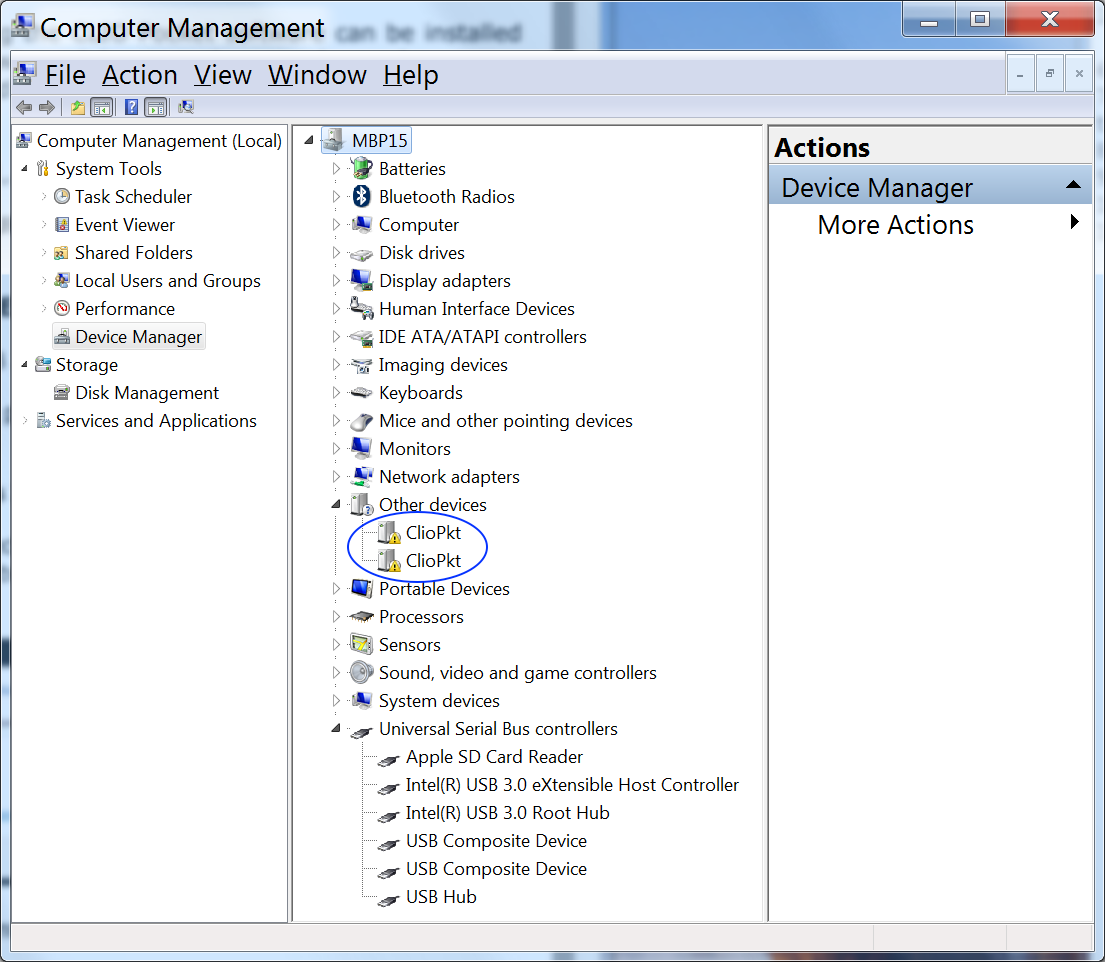The width and height of the screenshot is (1105, 962).
Task: Click the Scan for hardware changes icon
Action: tap(186, 107)
